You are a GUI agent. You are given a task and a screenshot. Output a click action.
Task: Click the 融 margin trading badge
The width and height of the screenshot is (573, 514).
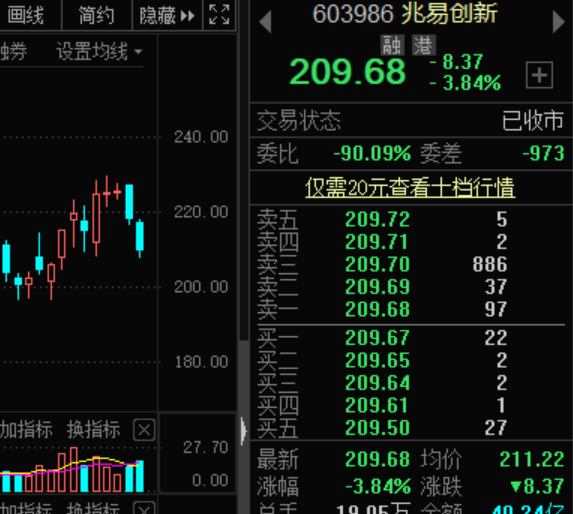(x=392, y=45)
